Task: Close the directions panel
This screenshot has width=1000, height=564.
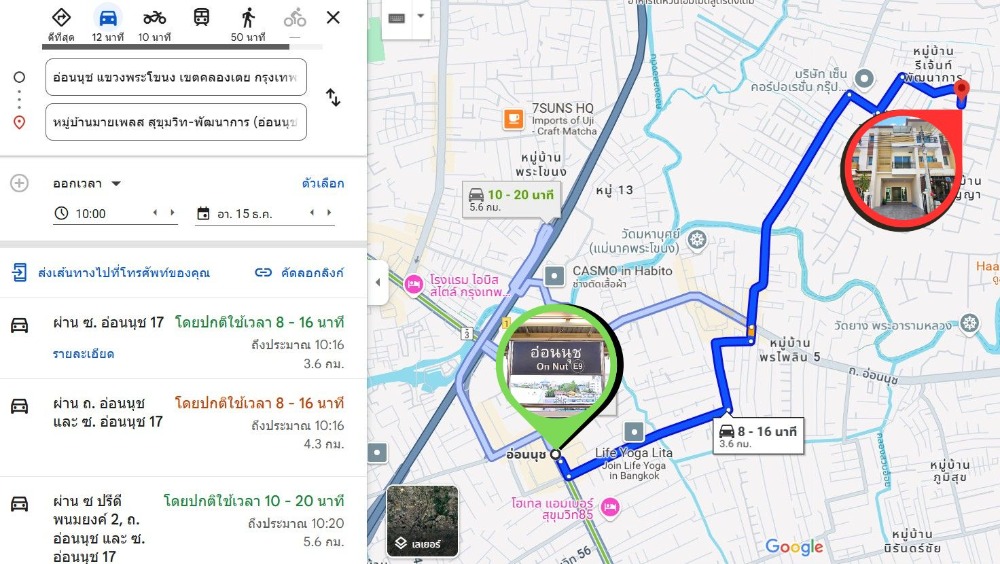Action: (x=333, y=17)
